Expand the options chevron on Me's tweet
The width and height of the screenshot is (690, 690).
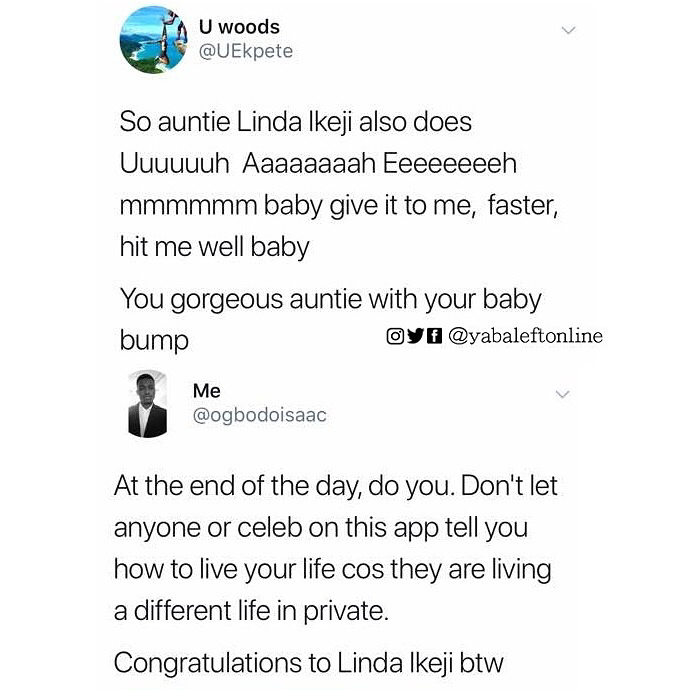pyautogui.click(x=562, y=394)
